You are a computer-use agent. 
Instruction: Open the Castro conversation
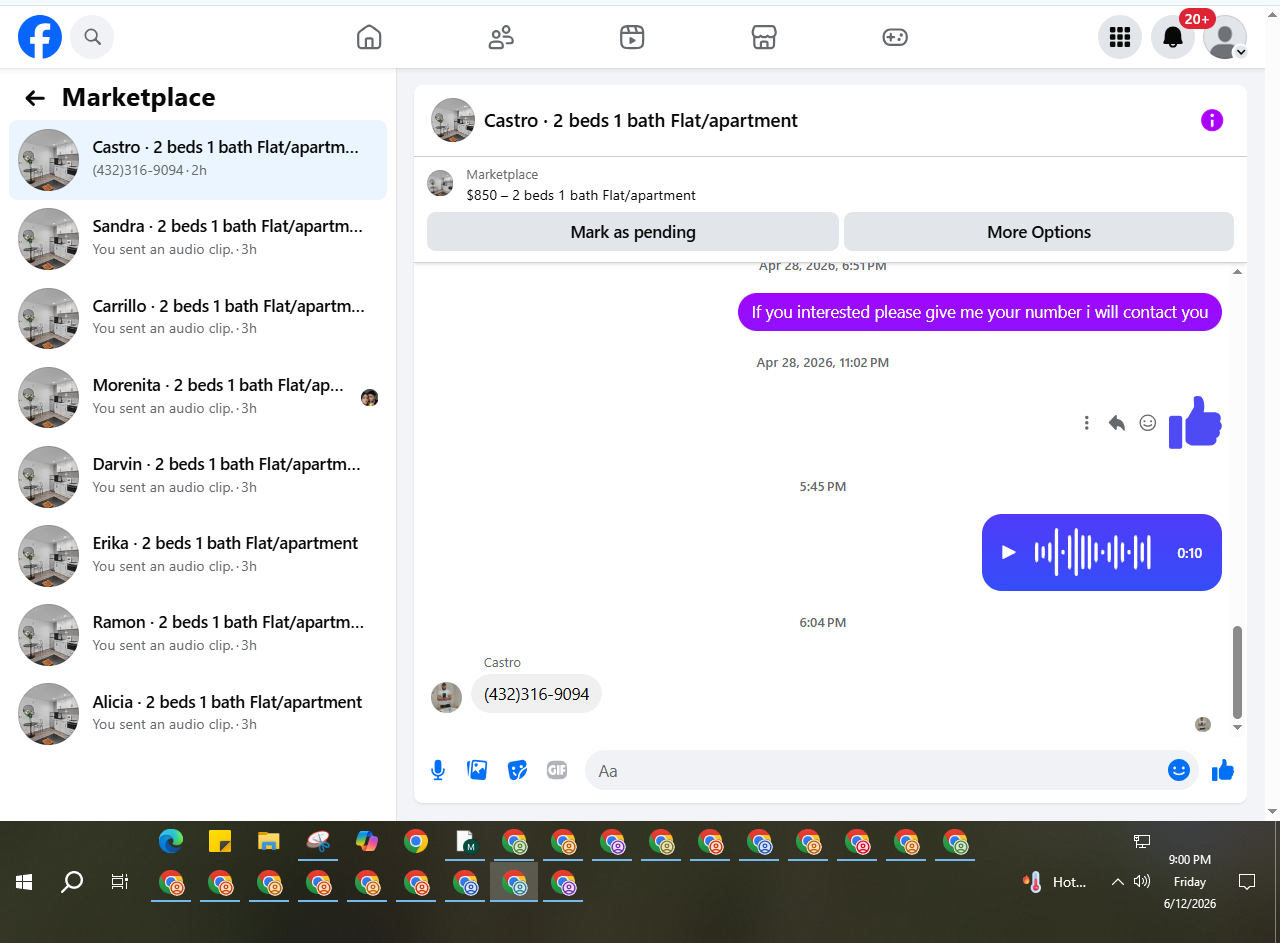[198, 159]
